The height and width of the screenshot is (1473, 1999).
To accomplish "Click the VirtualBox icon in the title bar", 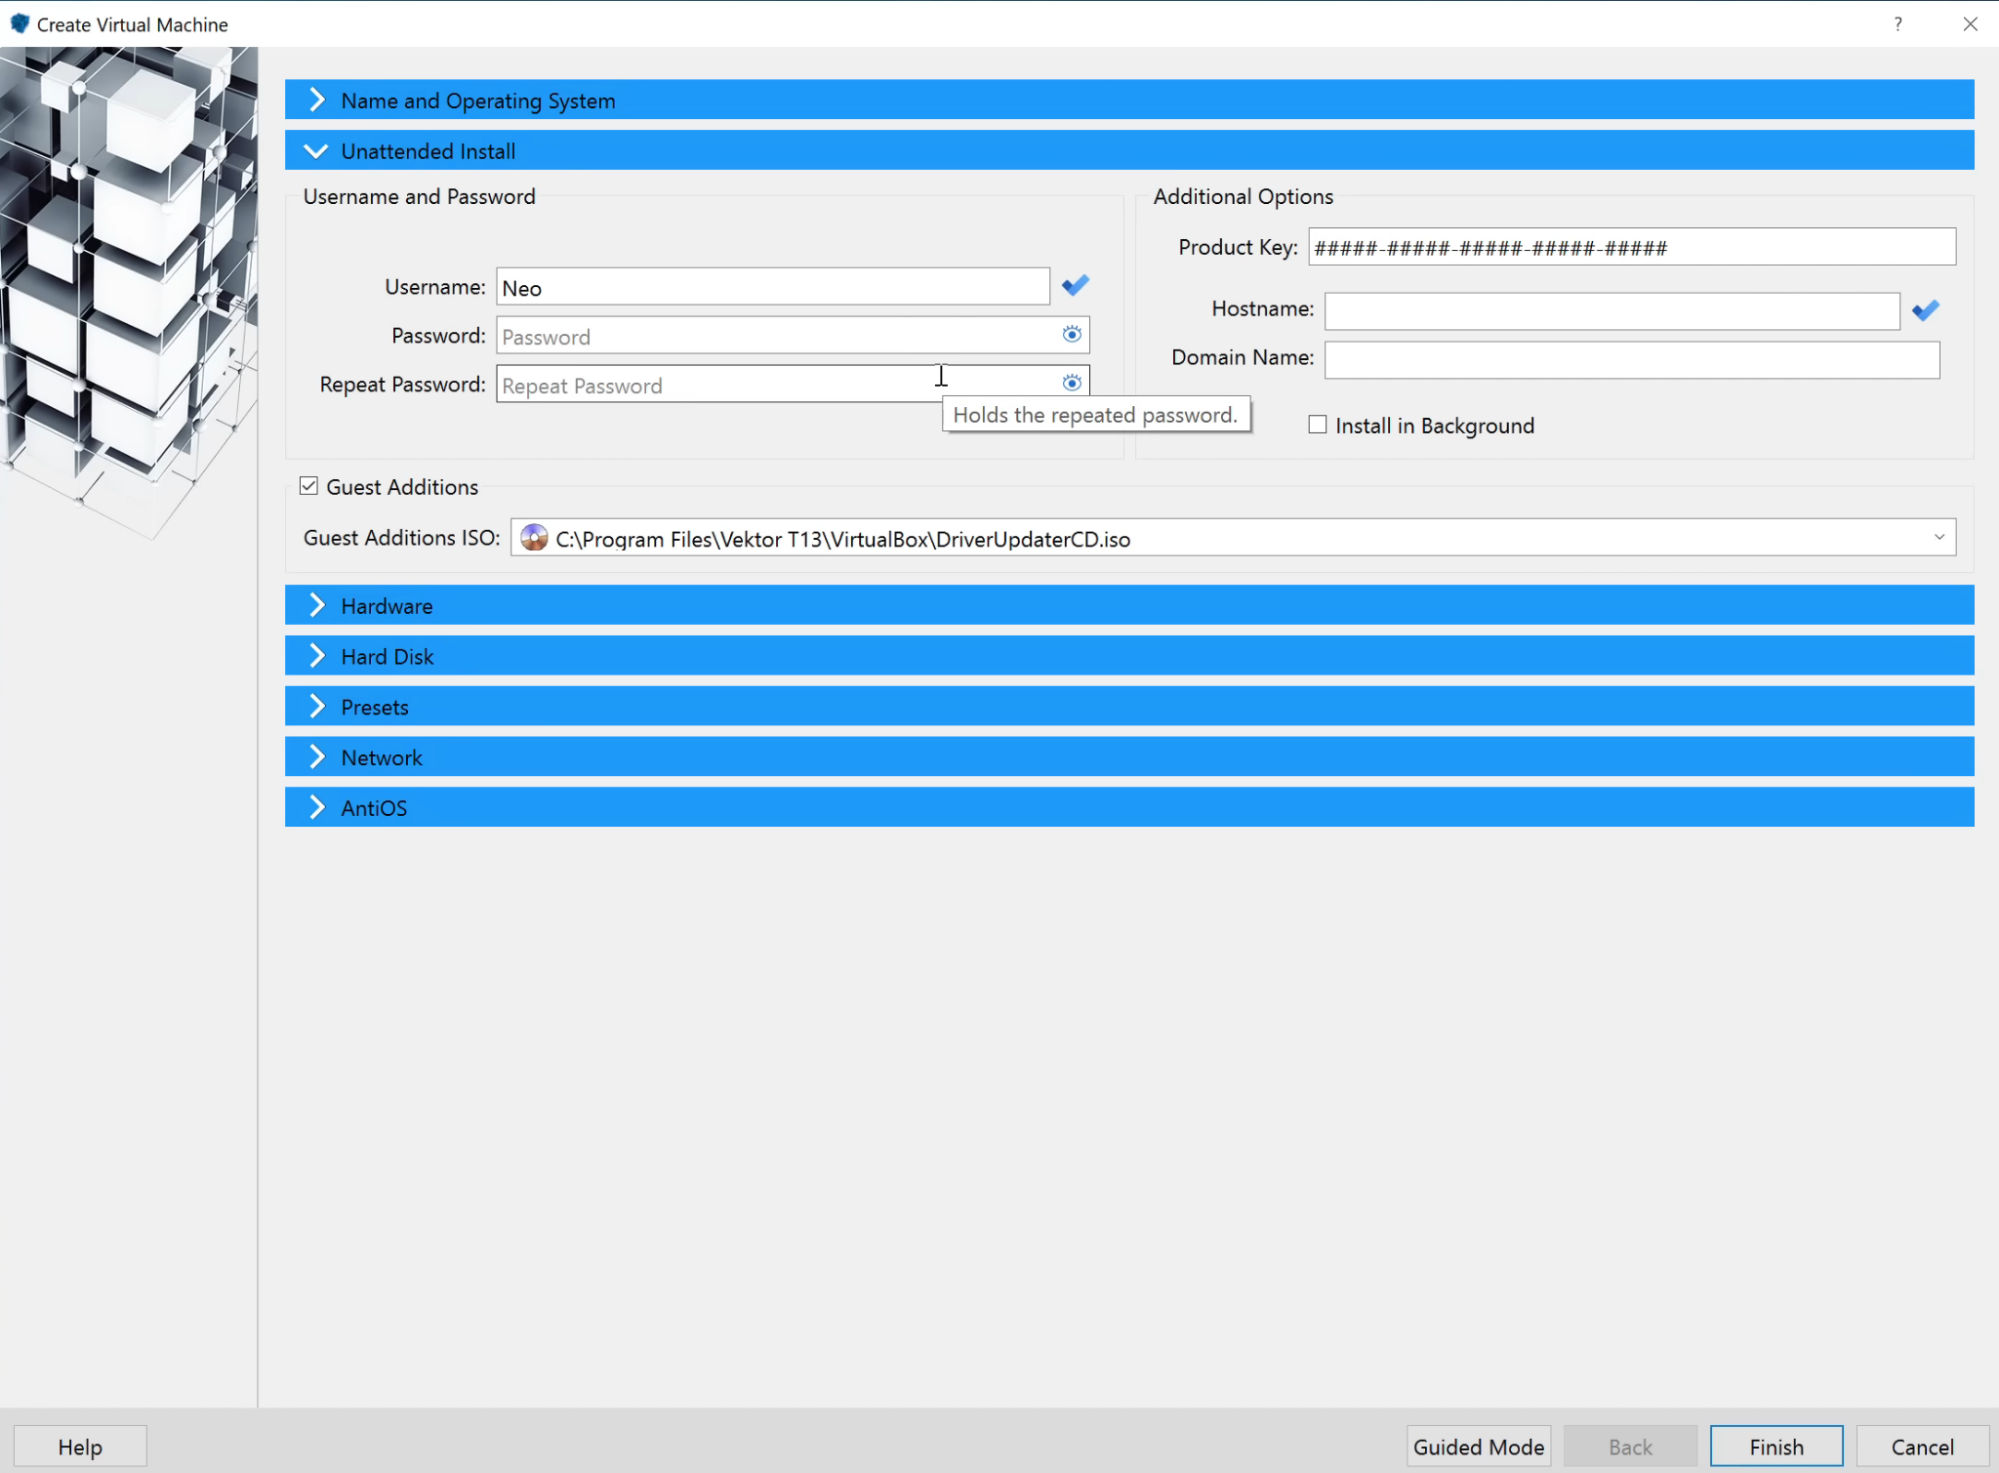I will (19, 23).
